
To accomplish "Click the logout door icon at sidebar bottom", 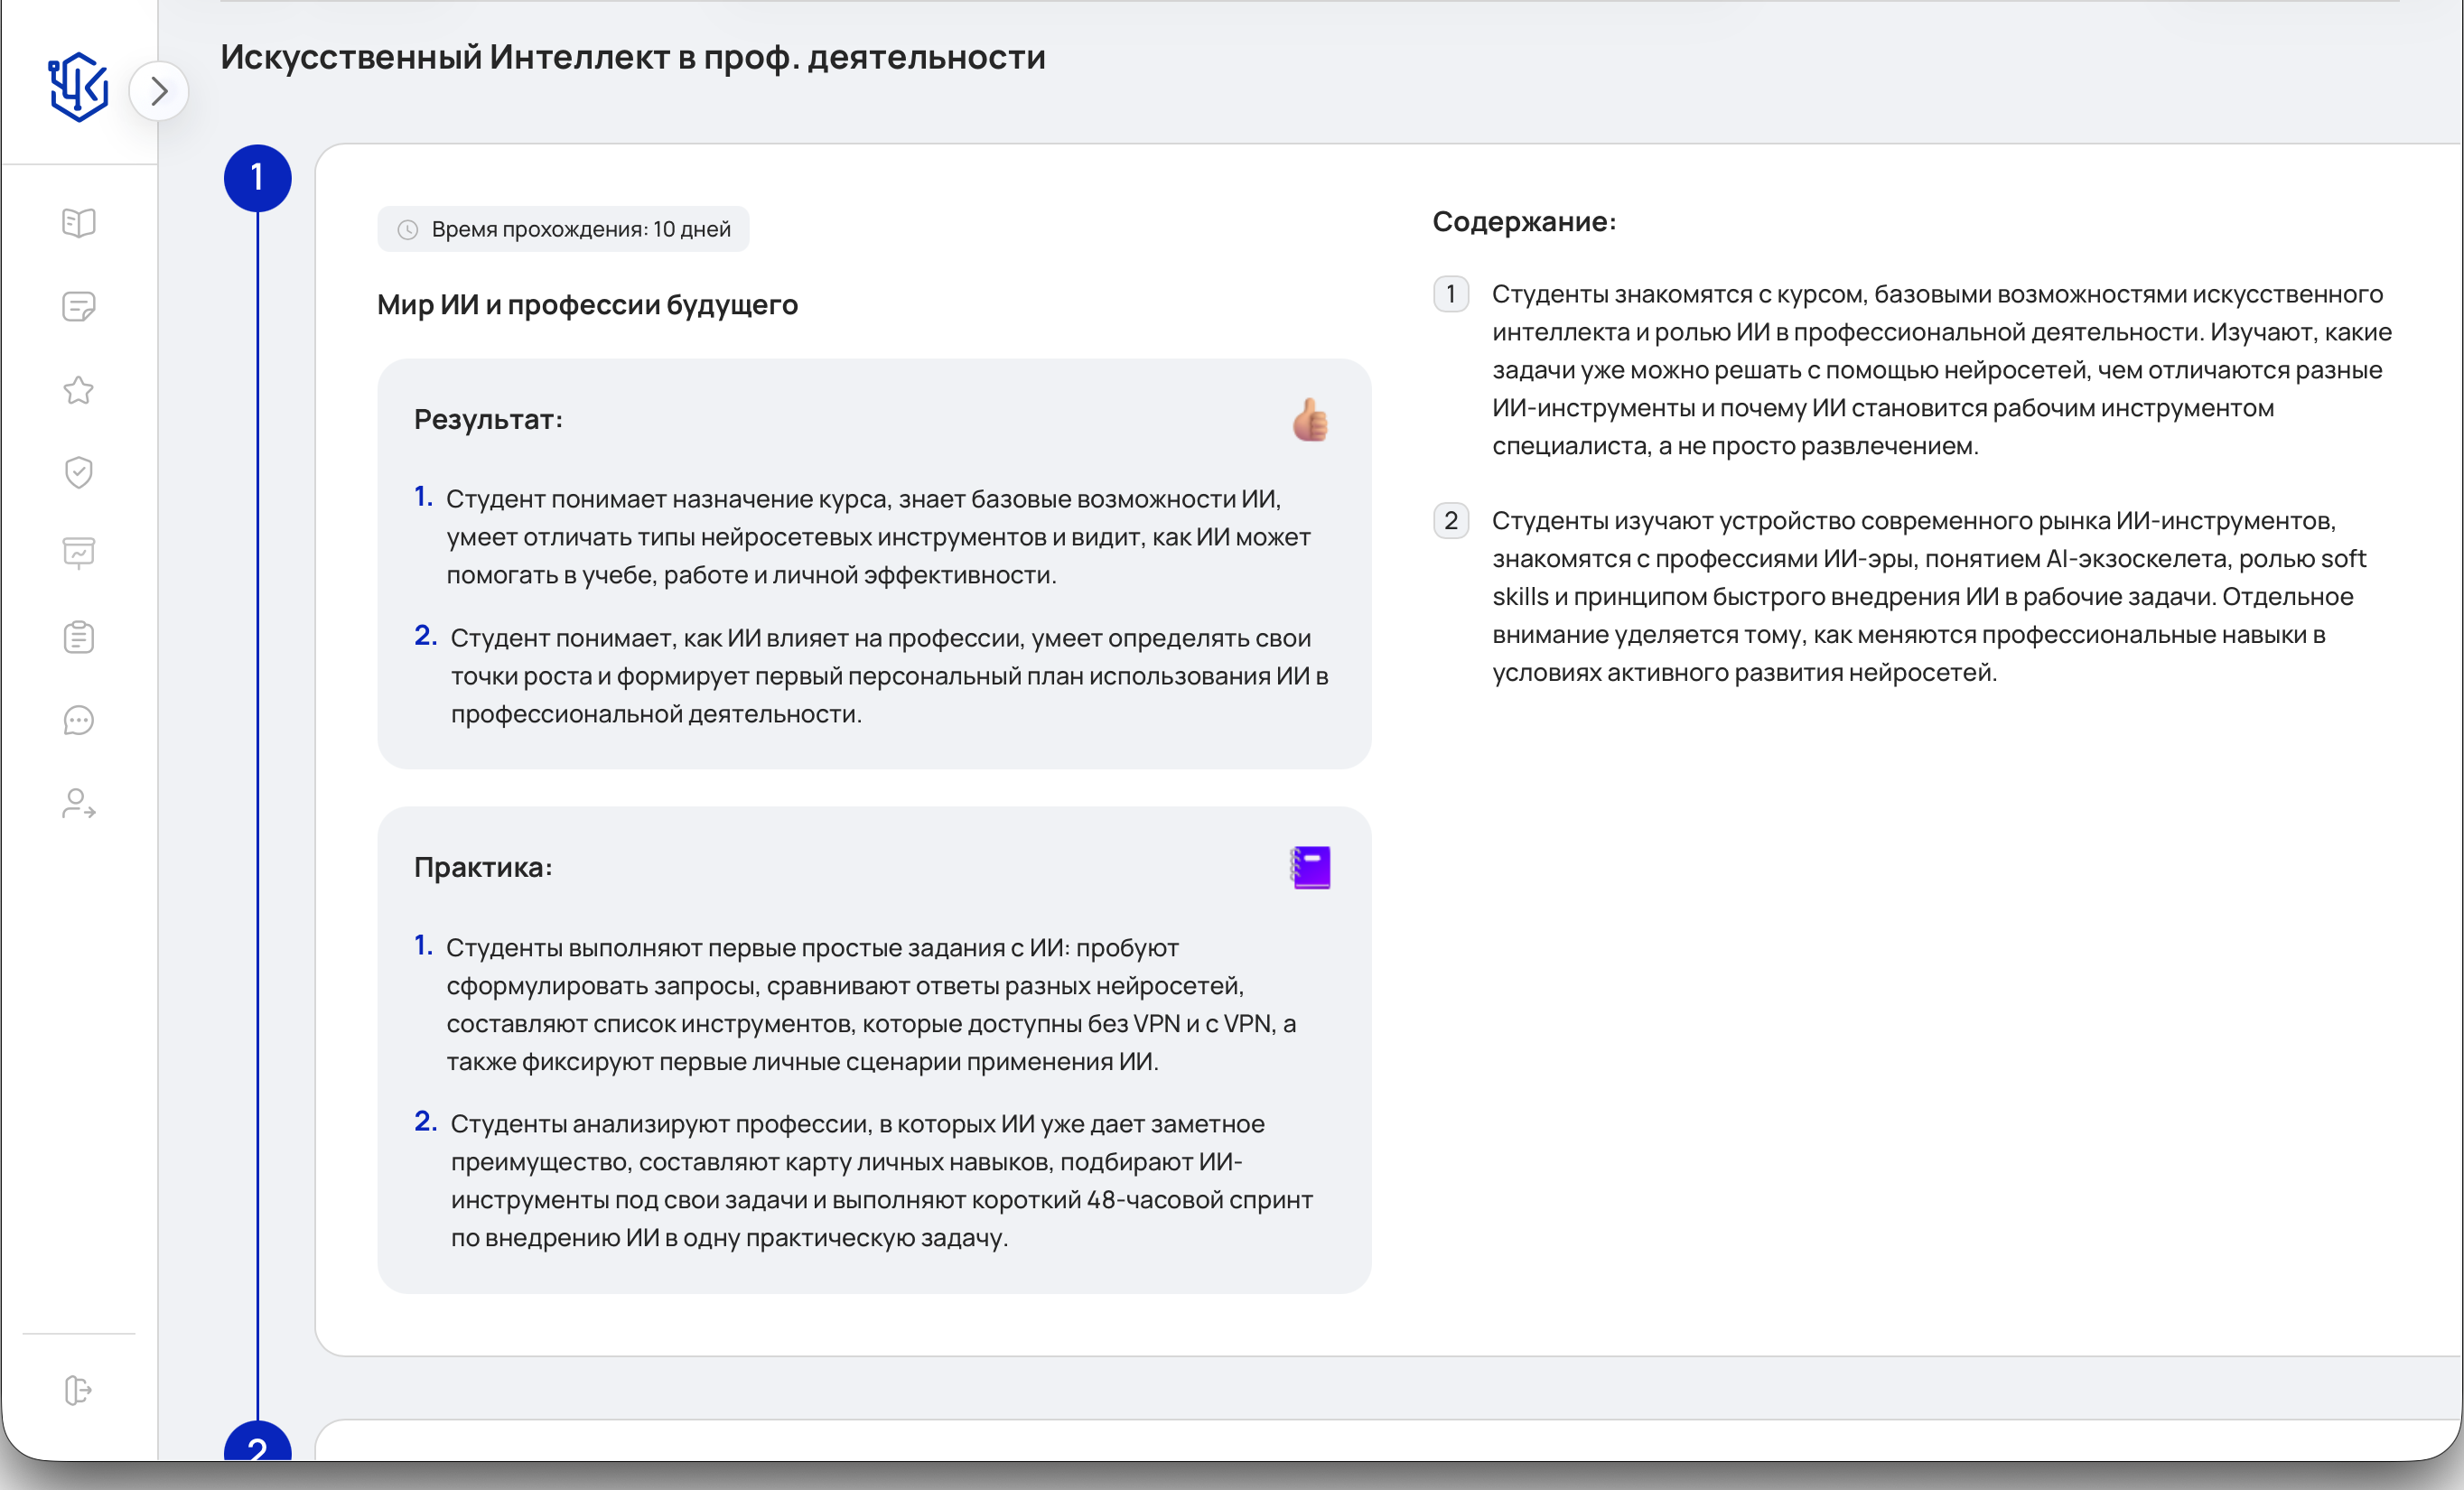I will pyautogui.click(x=78, y=1390).
